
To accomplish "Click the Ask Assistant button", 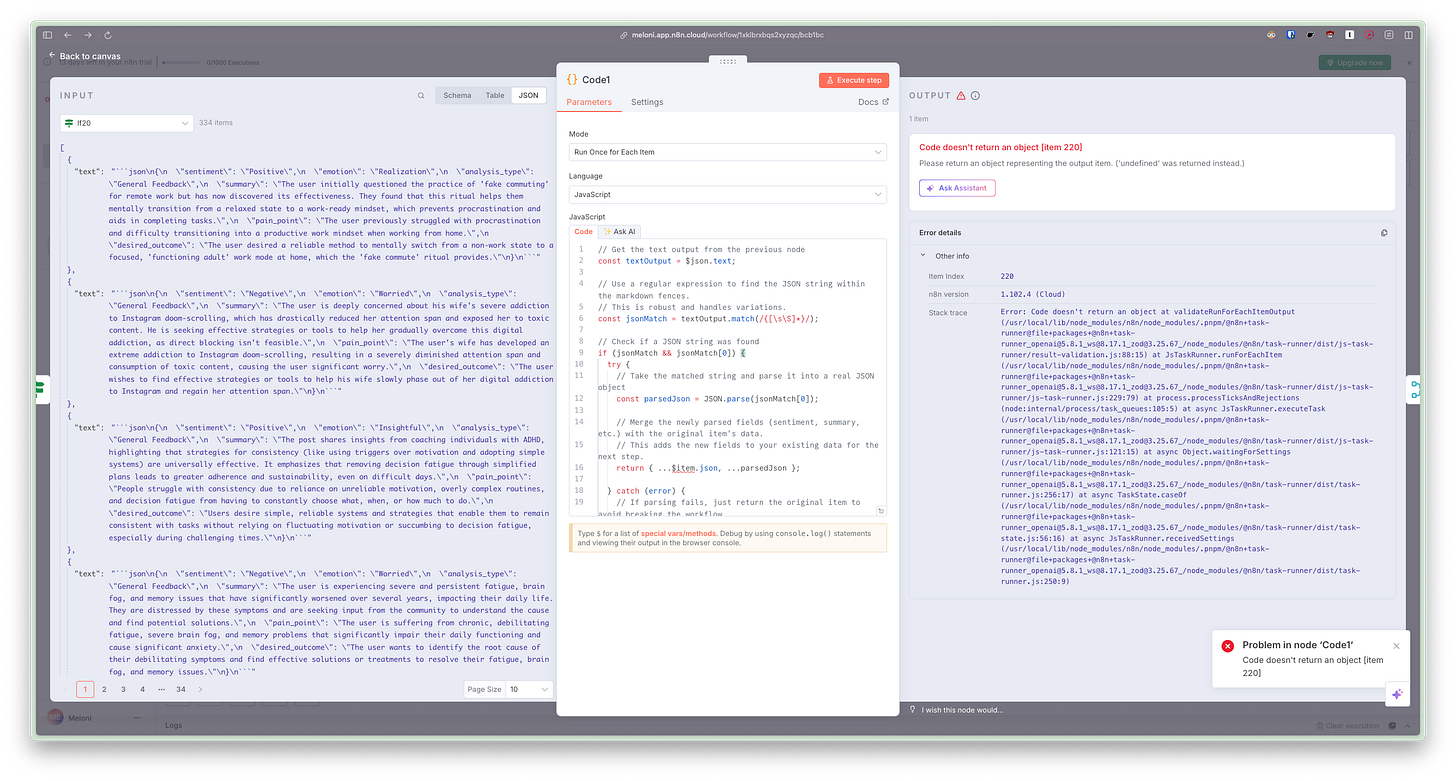I will coord(957,188).
